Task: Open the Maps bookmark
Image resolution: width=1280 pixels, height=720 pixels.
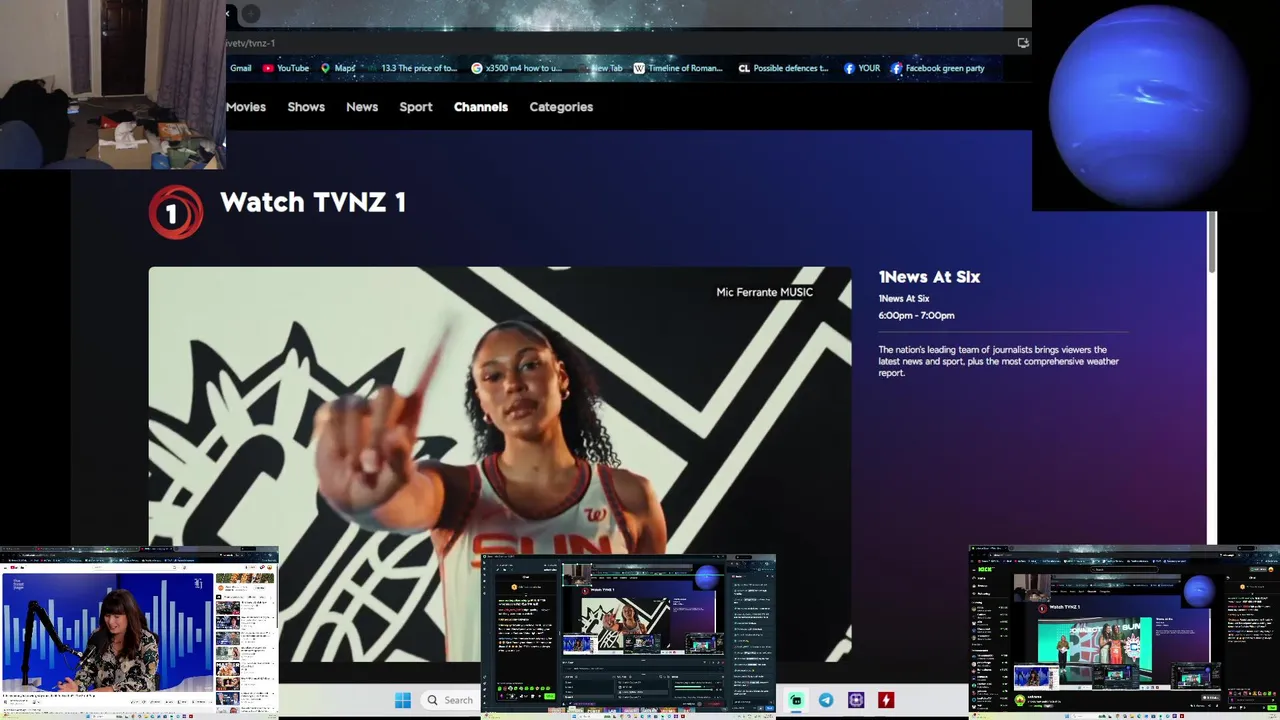Action: point(338,68)
